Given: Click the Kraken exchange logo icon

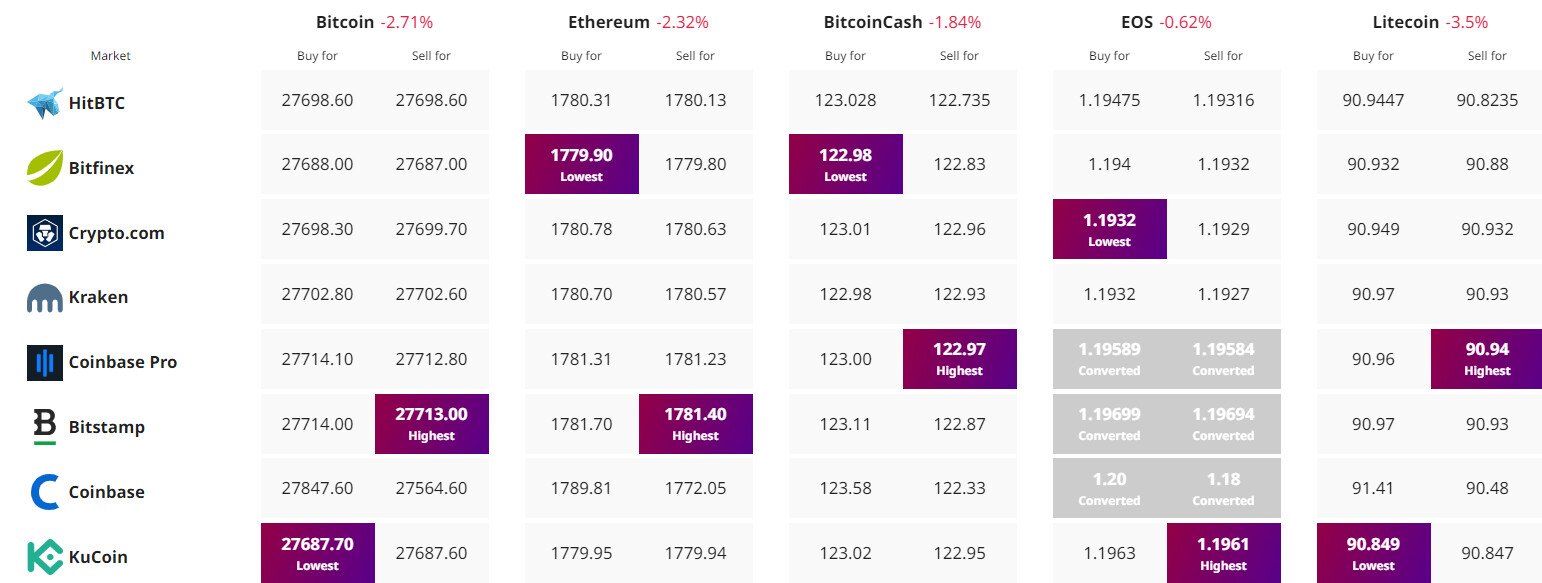Looking at the screenshot, I should coord(45,297).
